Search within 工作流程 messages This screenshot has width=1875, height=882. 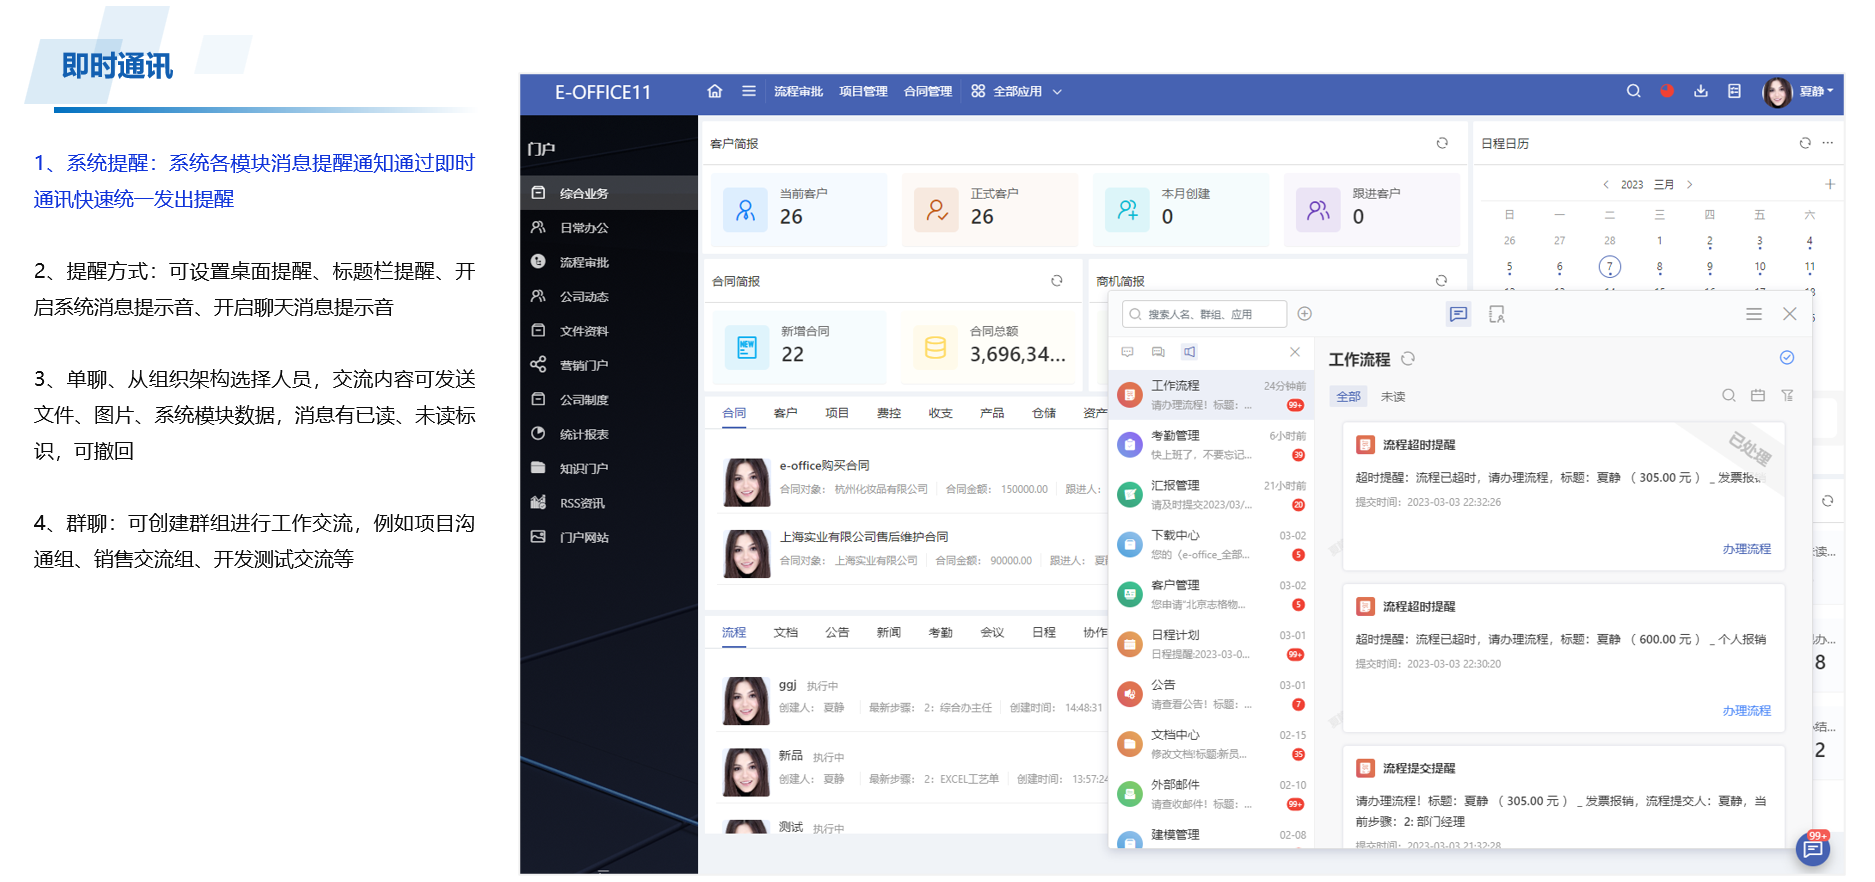click(1728, 396)
